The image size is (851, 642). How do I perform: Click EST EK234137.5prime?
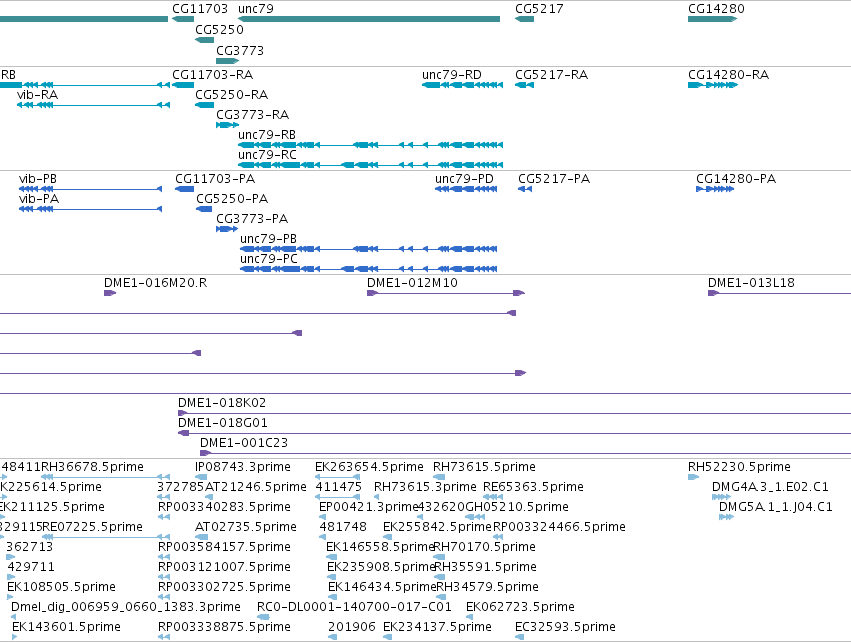[388, 638]
